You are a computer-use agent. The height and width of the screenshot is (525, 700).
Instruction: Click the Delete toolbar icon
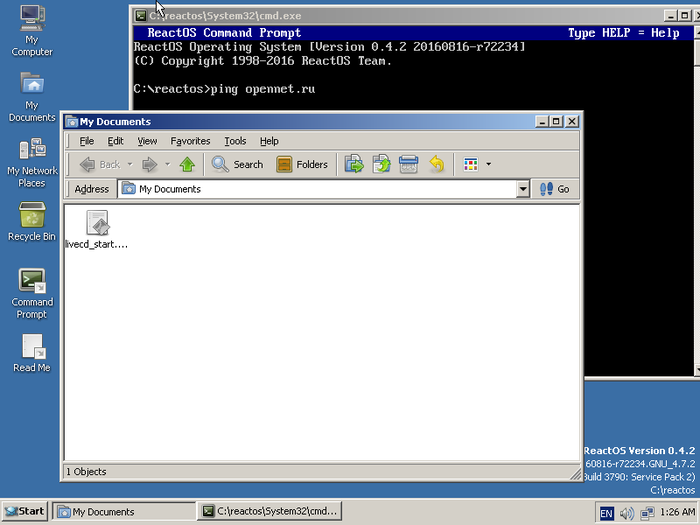pos(408,165)
